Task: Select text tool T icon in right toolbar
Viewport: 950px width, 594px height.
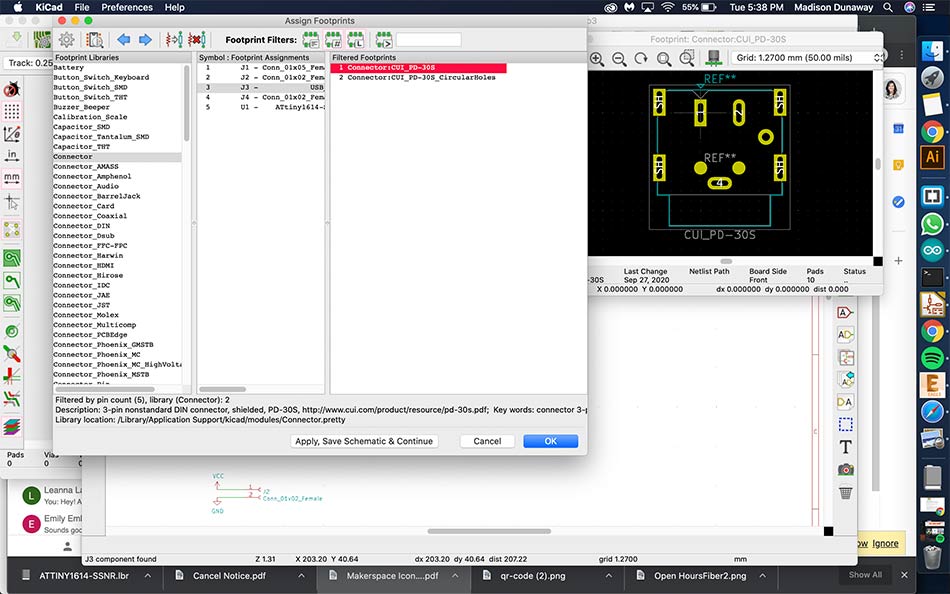Action: (845, 447)
